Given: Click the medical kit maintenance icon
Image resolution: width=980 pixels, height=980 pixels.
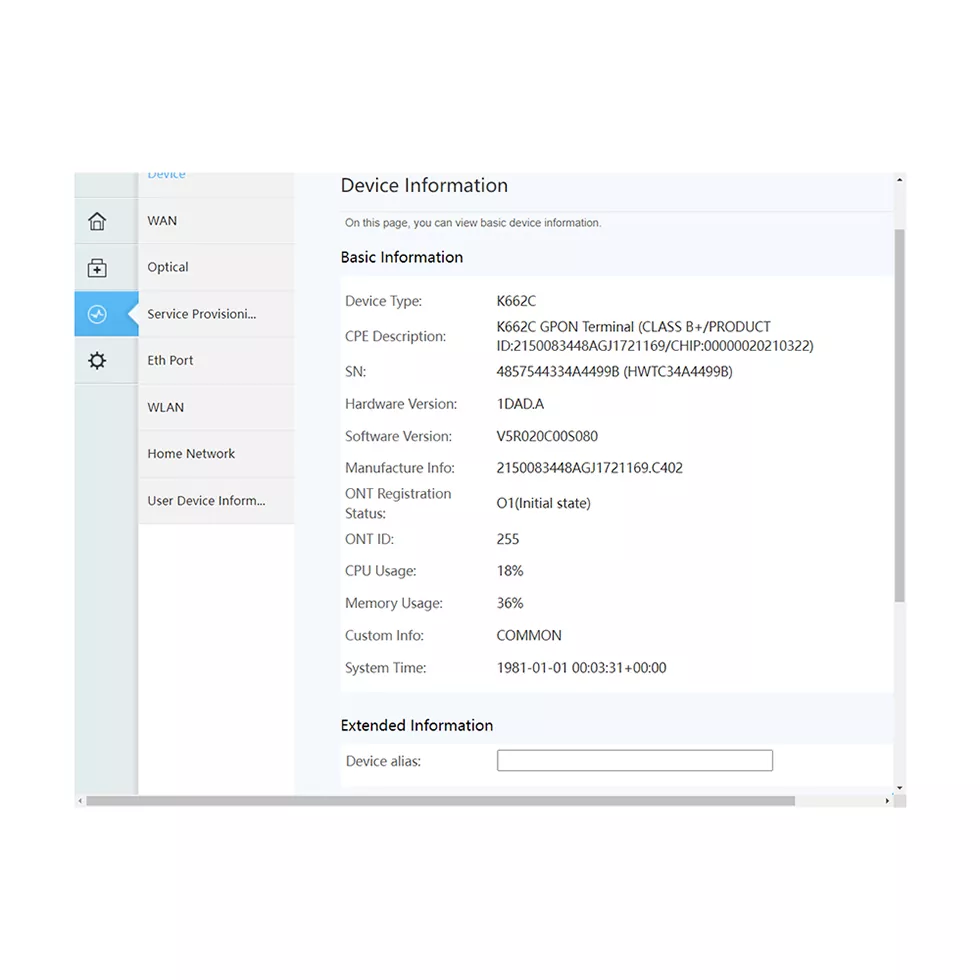Looking at the screenshot, I should pos(97,268).
